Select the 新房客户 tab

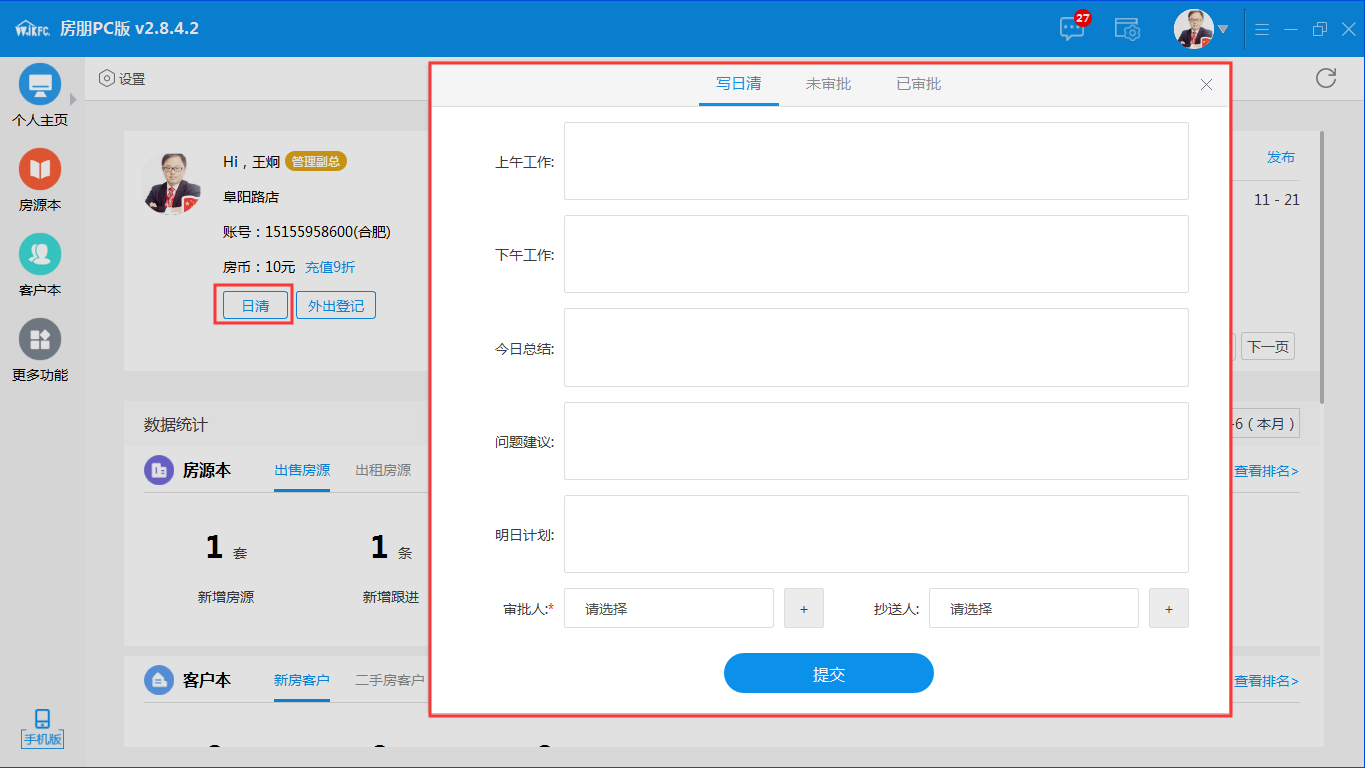click(x=302, y=680)
